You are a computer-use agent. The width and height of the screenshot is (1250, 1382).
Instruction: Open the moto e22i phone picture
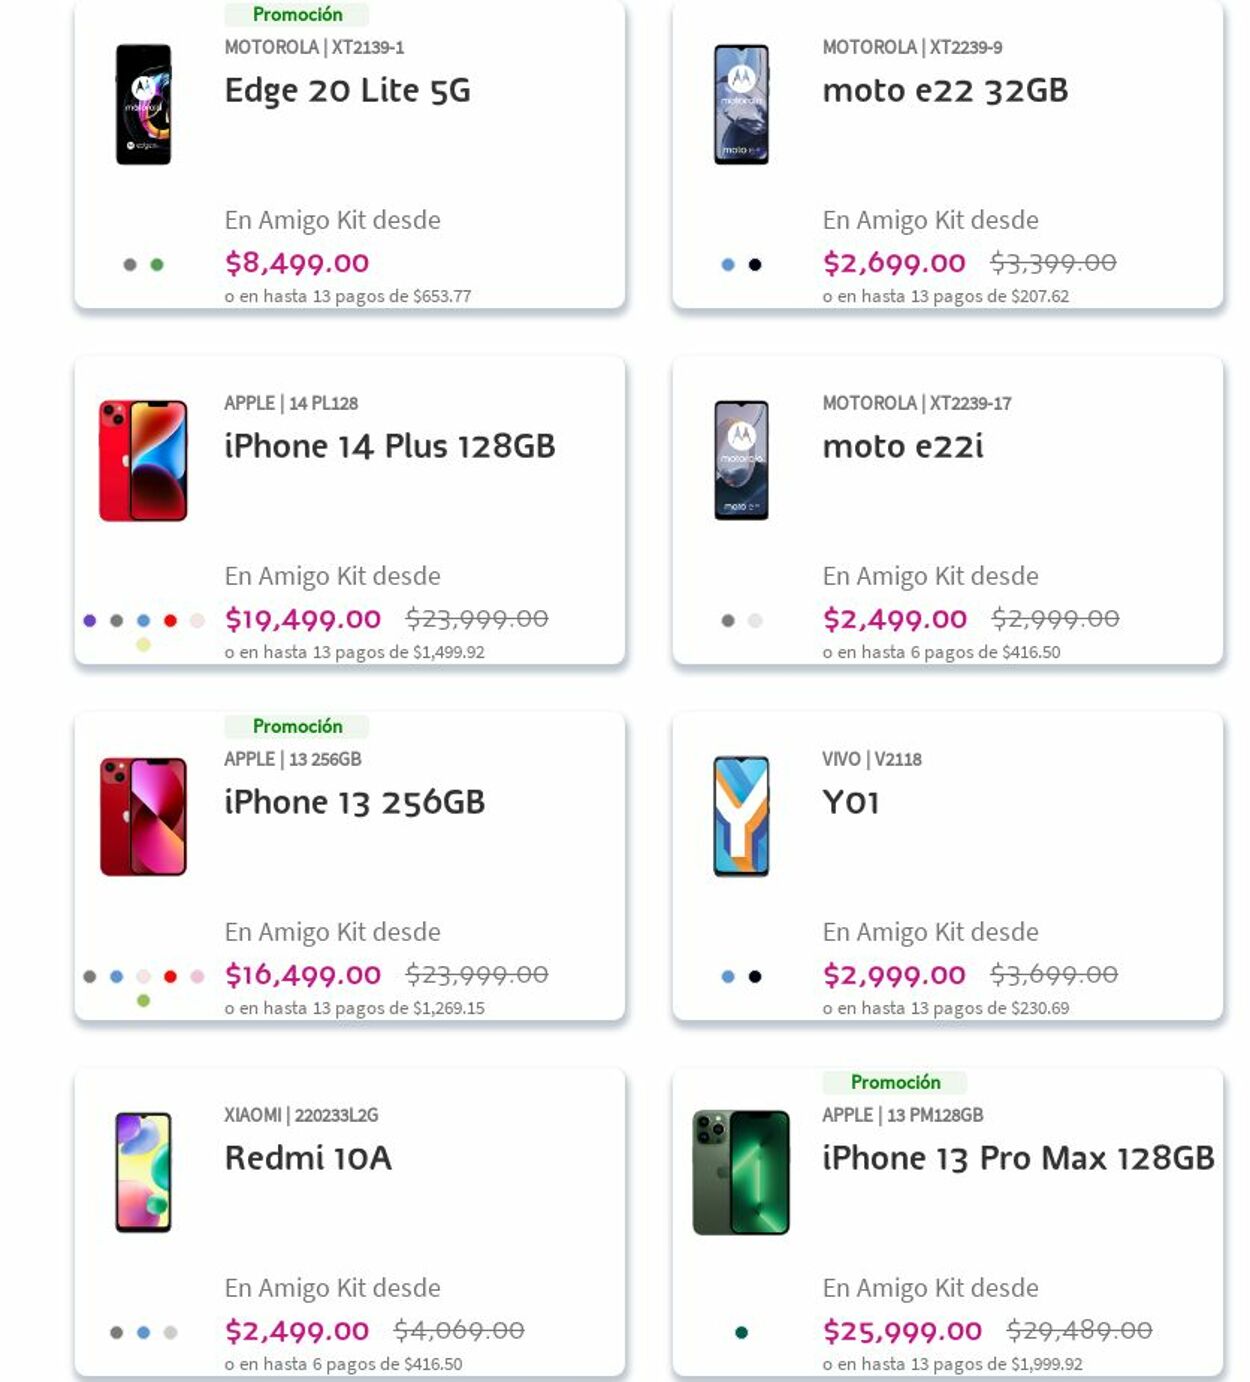(741, 460)
